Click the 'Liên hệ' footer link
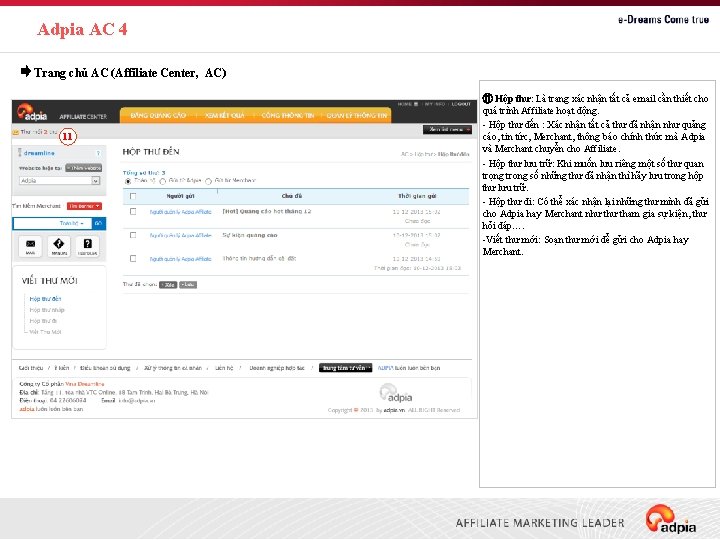The width and height of the screenshot is (720, 540). click(224, 368)
